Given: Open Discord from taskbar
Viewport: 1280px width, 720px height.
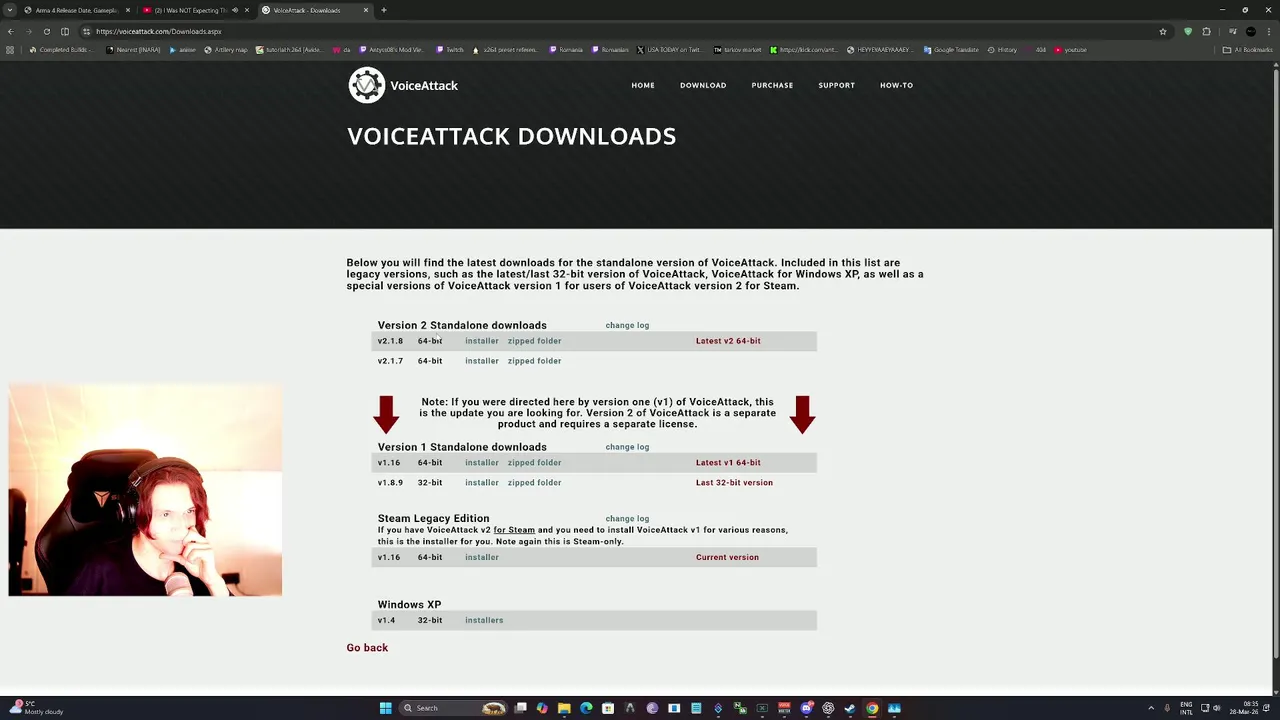Looking at the screenshot, I should click(806, 708).
